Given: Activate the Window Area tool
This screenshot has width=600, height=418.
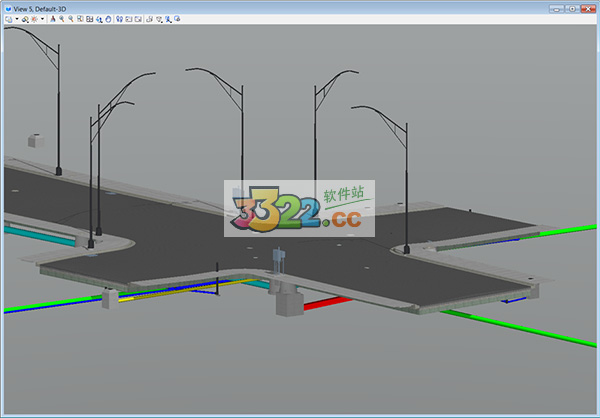Looking at the screenshot, I should (79, 19).
